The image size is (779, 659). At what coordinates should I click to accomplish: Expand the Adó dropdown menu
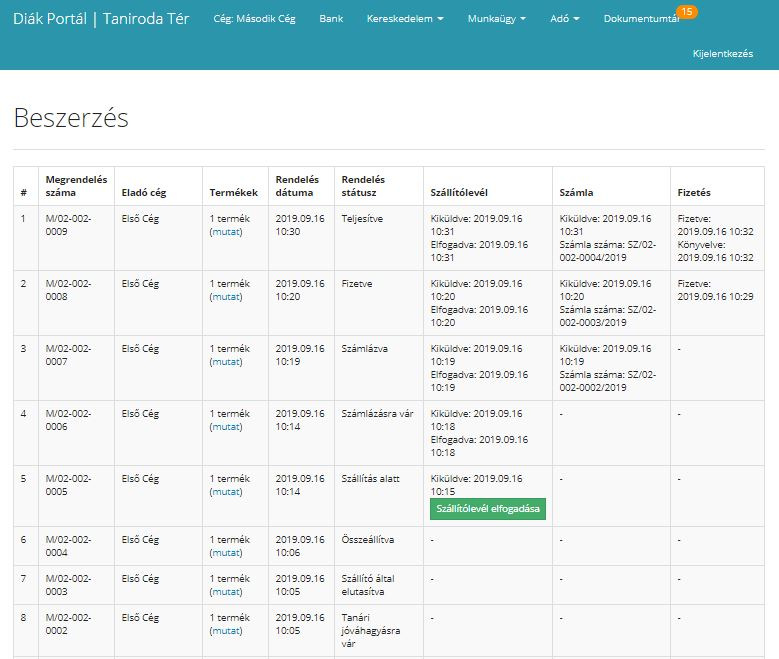tap(564, 19)
